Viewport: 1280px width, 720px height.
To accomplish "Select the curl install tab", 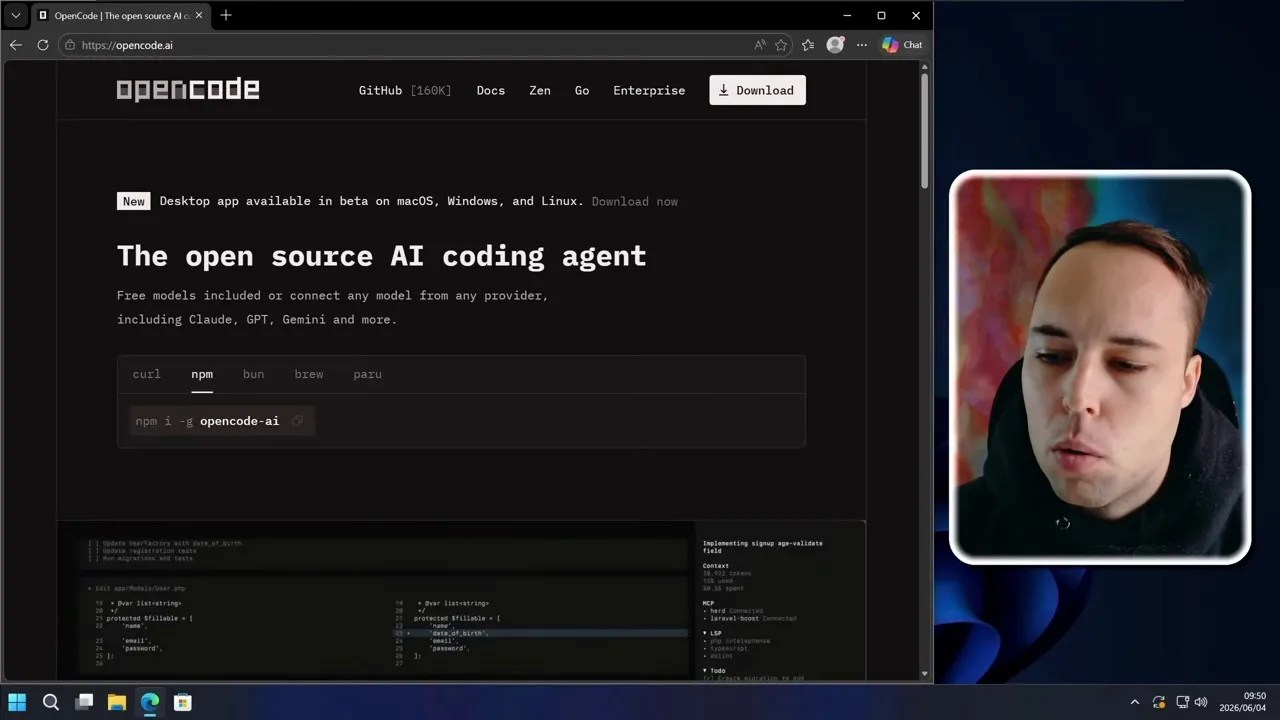I will click(x=146, y=374).
